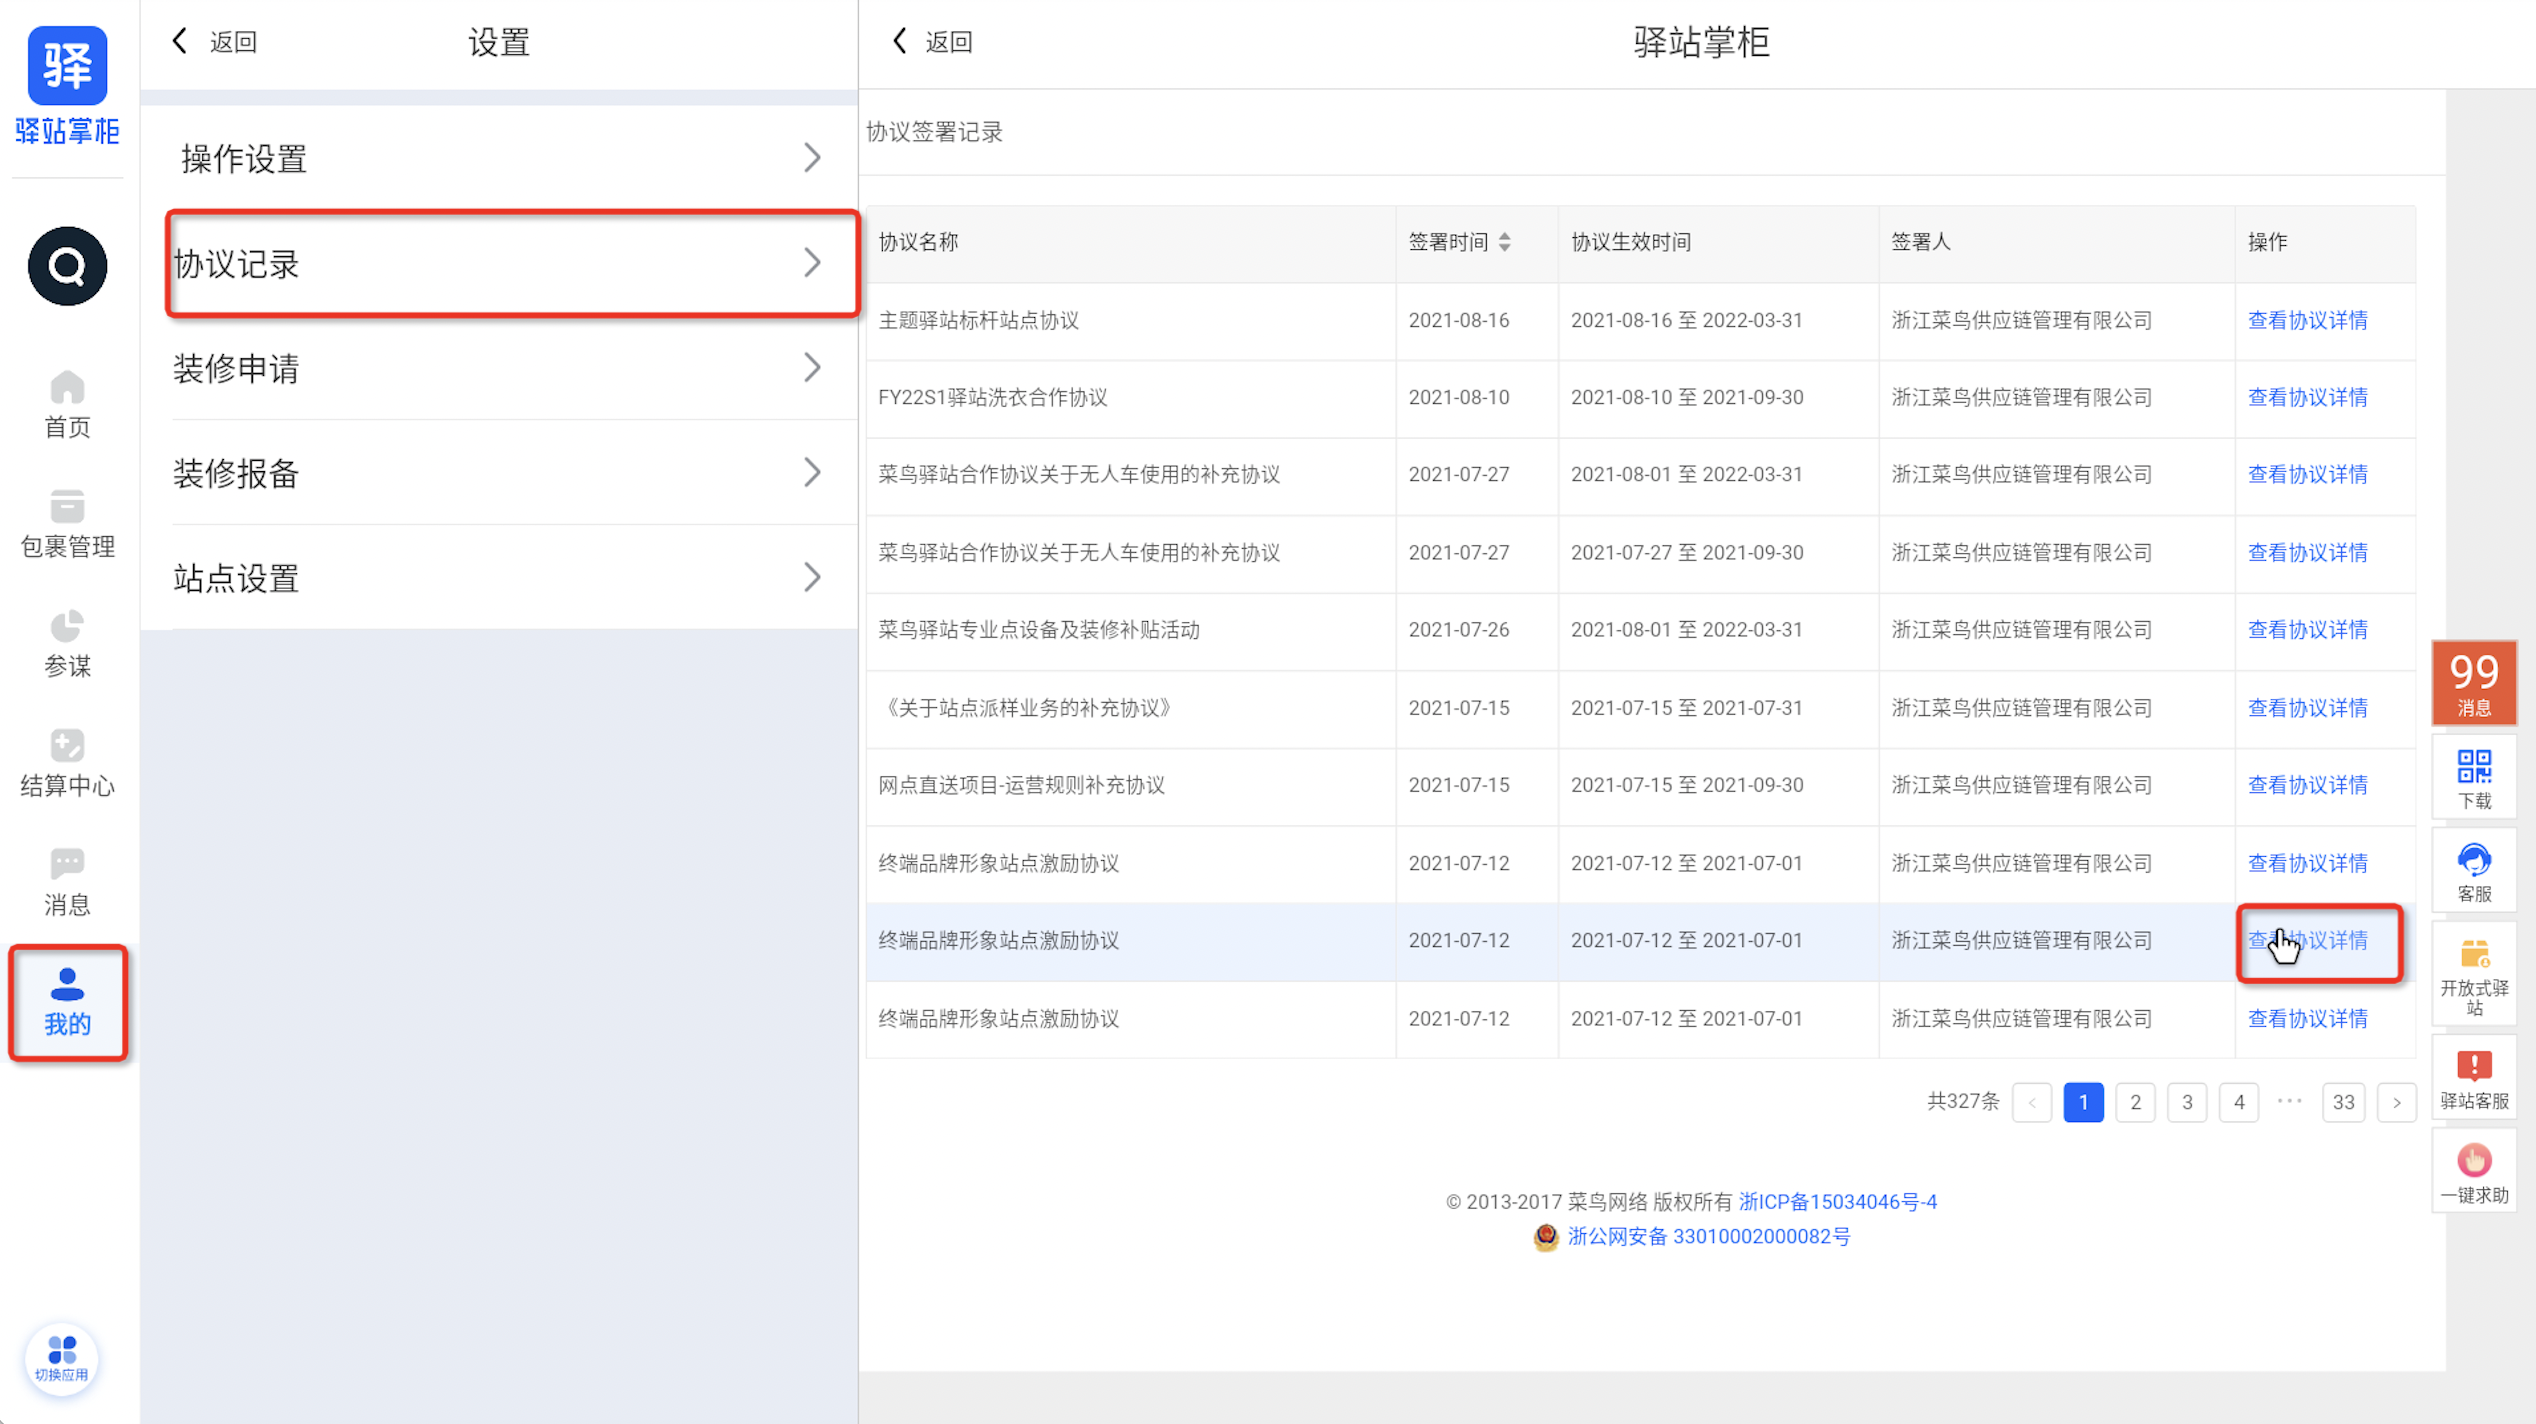Select current page 1 button
This screenshot has width=2536, height=1424.
pyautogui.click(x=2083, y=1102)
